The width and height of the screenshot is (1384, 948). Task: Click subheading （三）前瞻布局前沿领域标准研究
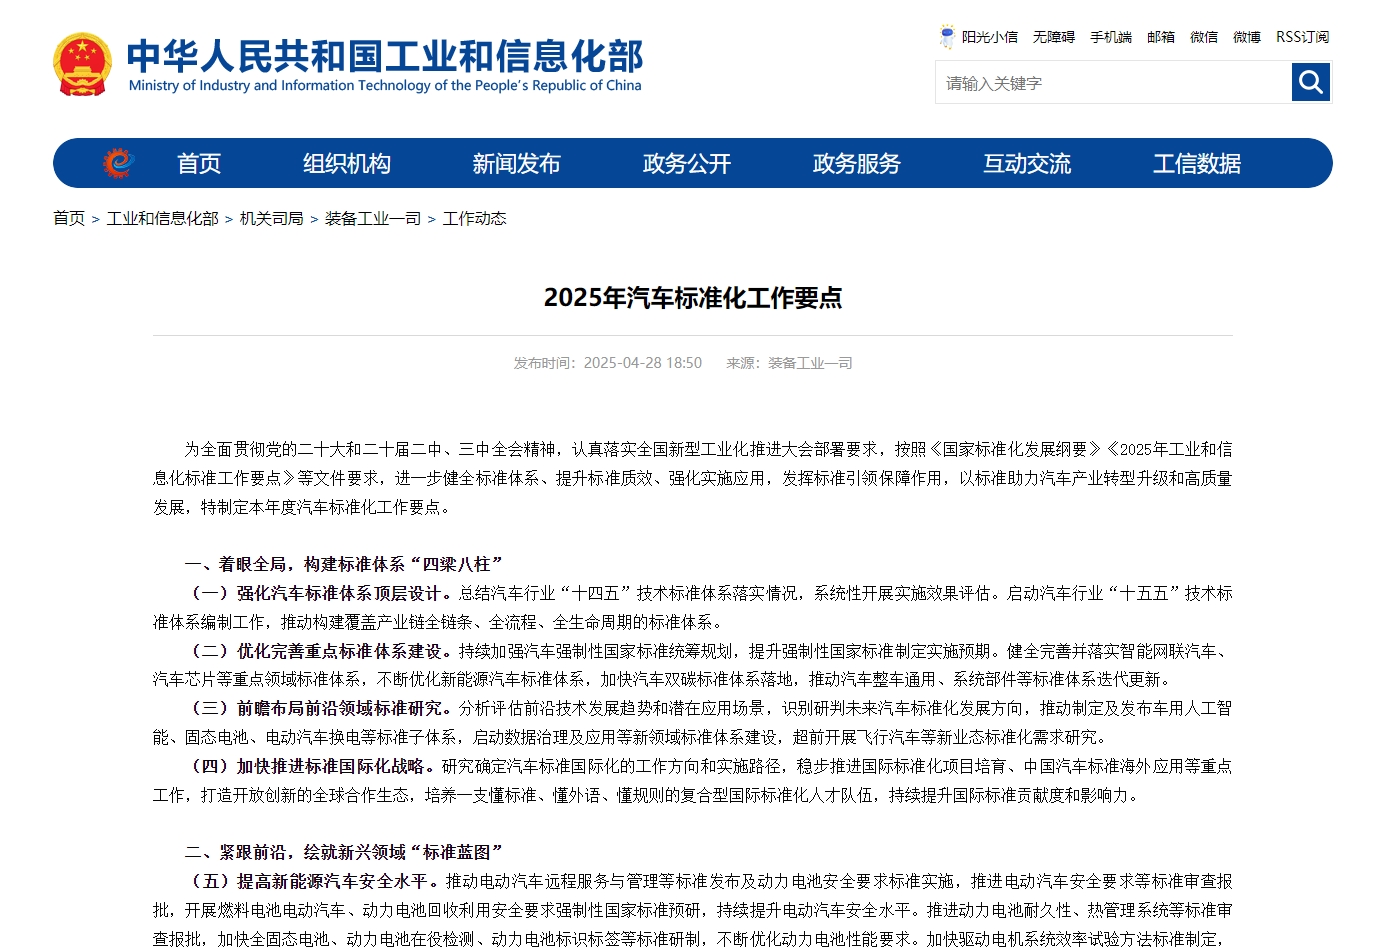pyautogui.click(x=321, y=708)
